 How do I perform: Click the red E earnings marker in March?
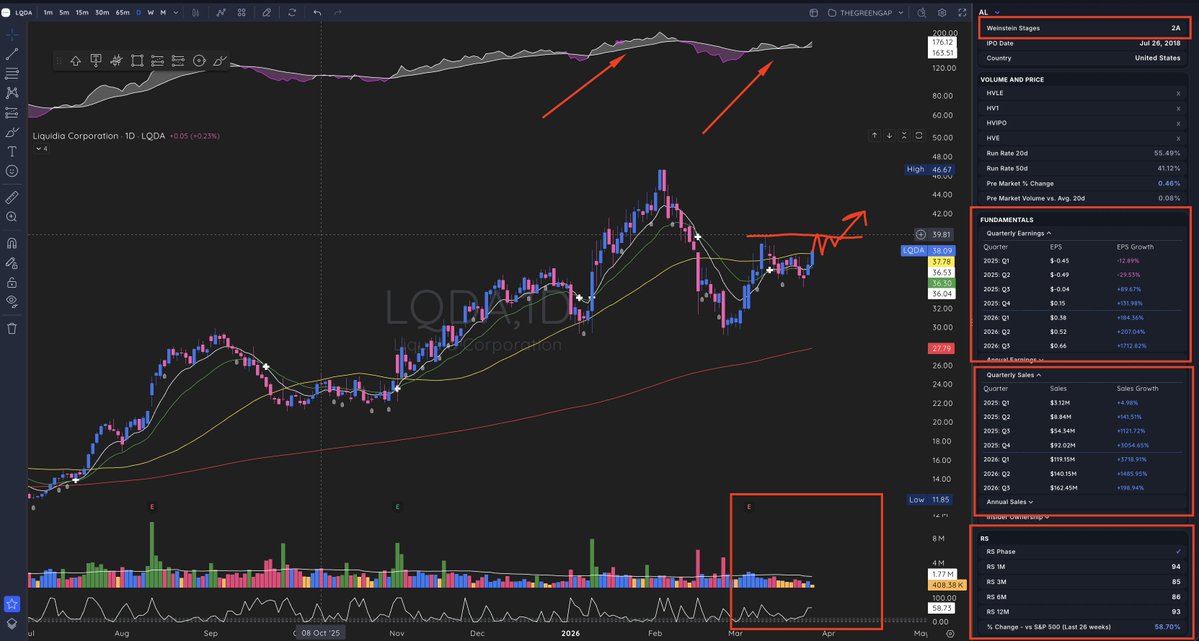[x=749, y=506]
